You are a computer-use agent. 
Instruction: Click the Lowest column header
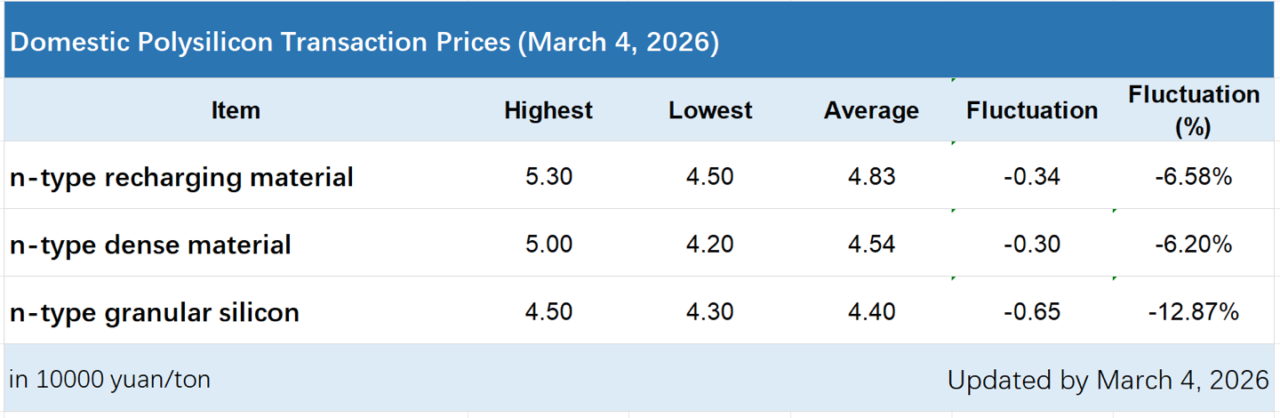point(710,111)
